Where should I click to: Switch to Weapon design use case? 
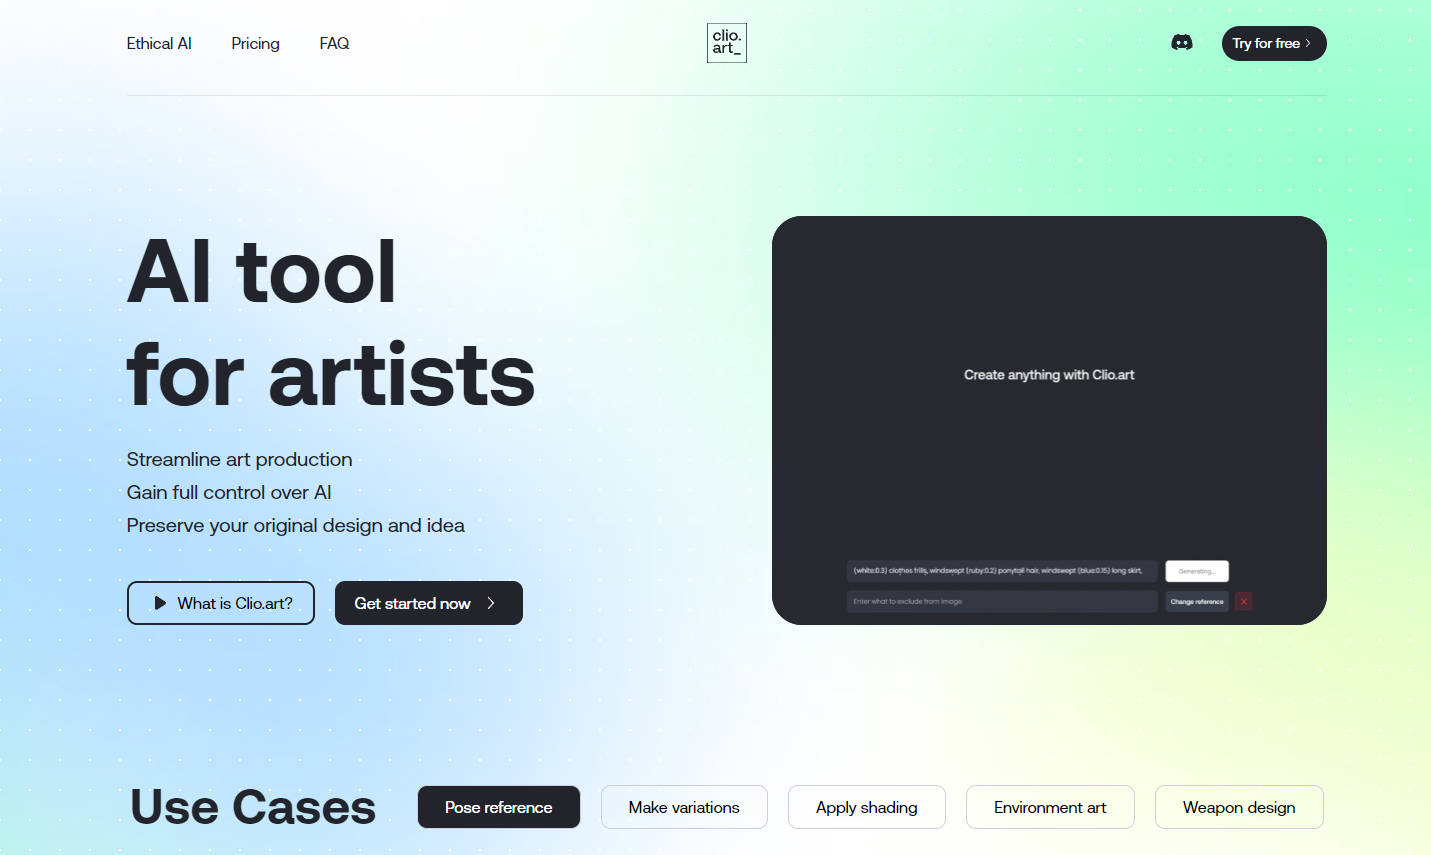(x=1238, y=807)
